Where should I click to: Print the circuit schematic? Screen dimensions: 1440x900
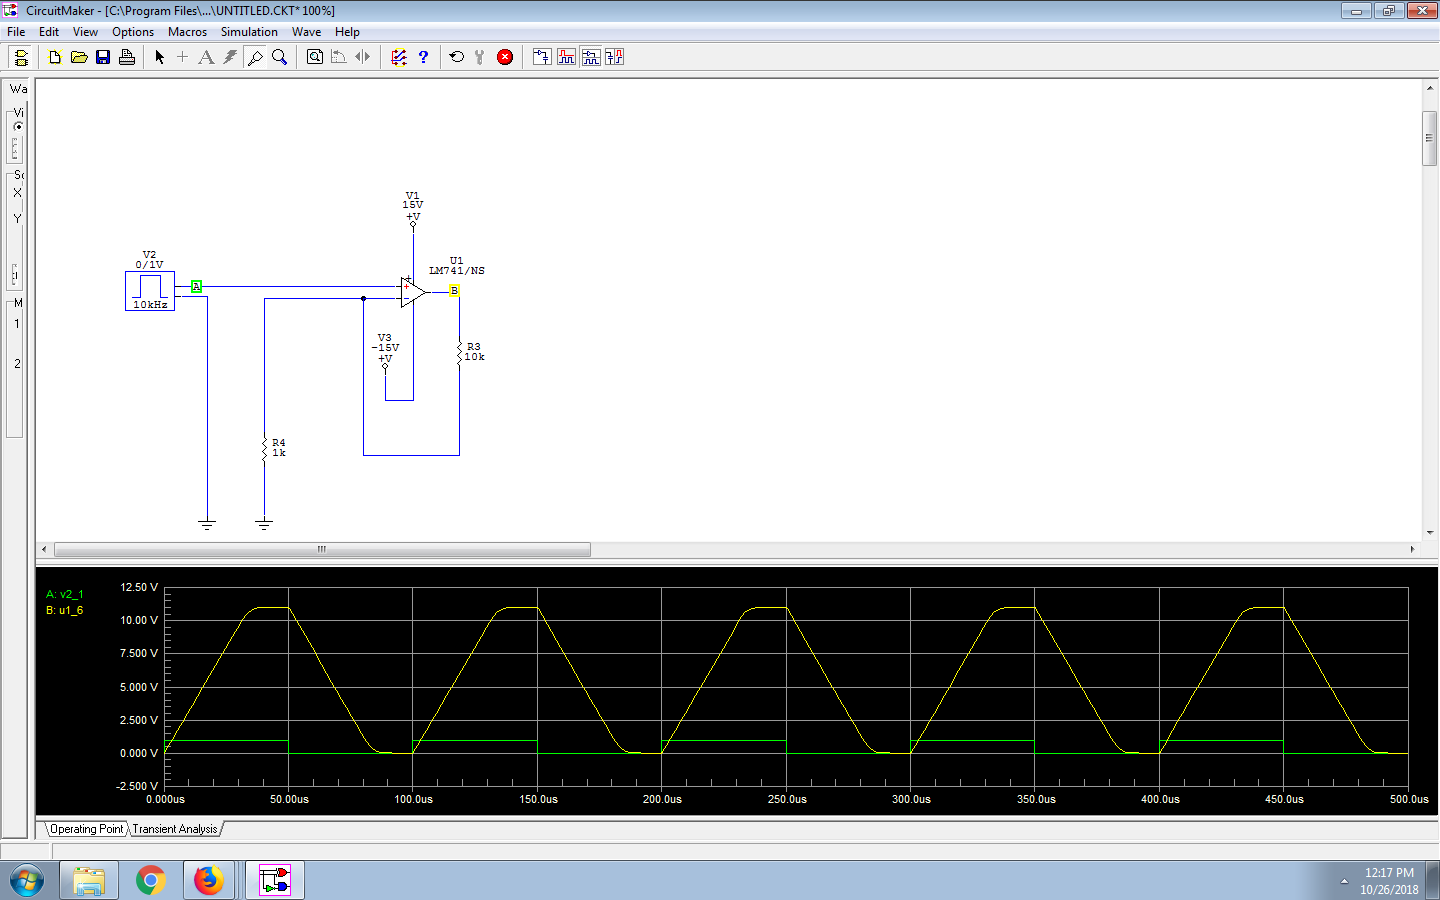pos(127,57)
